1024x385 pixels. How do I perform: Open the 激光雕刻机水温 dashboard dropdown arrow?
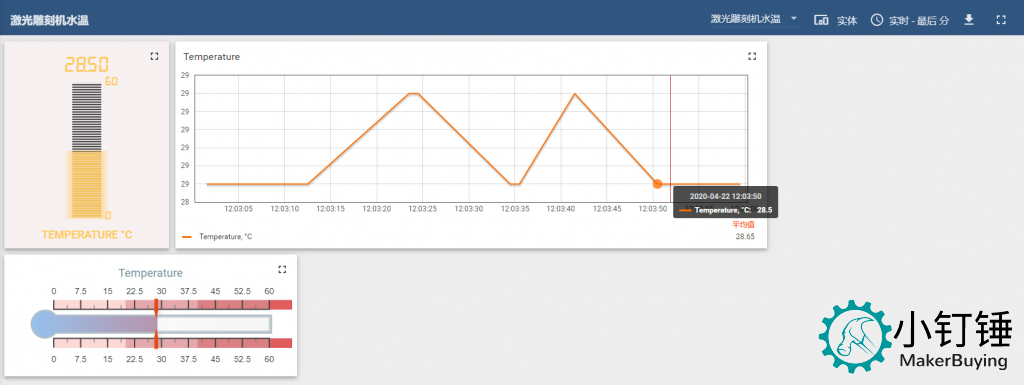pos(793,18)
